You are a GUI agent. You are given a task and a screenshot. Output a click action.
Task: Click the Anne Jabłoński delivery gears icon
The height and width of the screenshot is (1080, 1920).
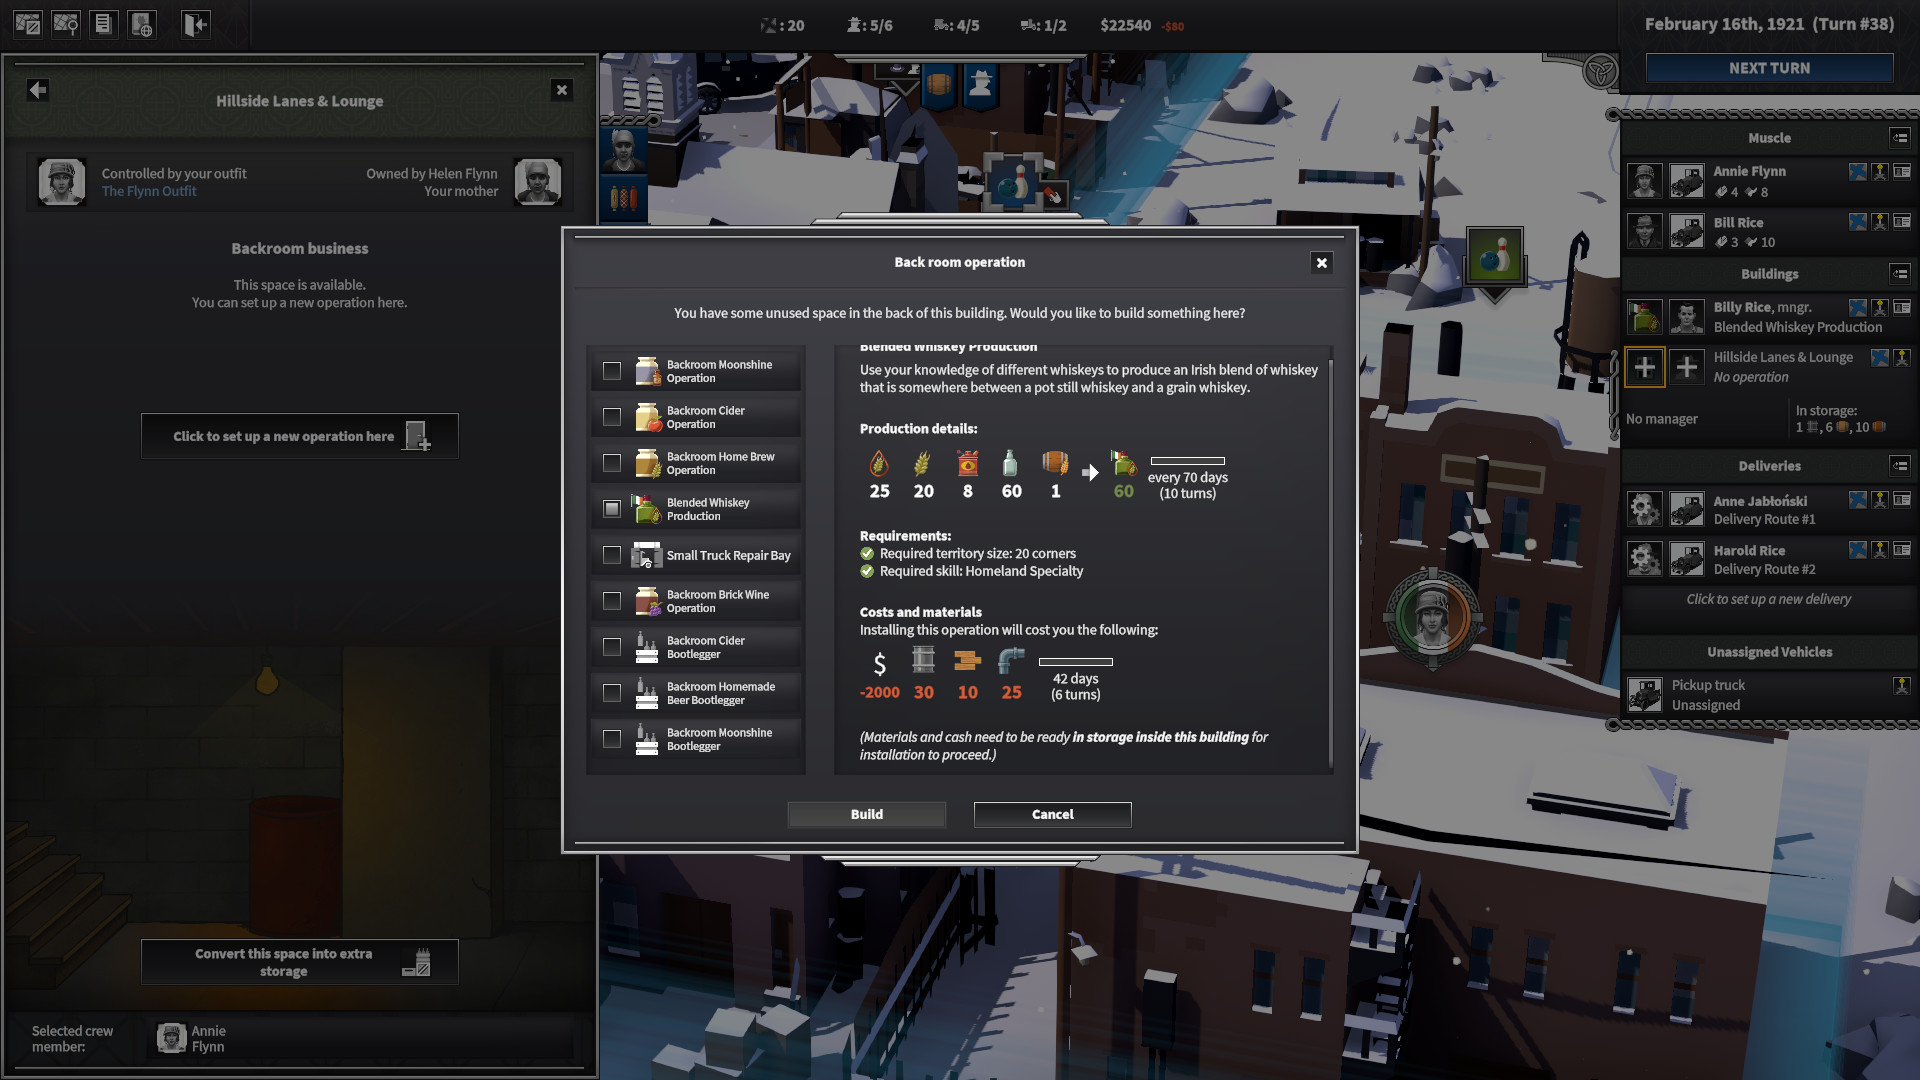click(x=1645, y=508)
